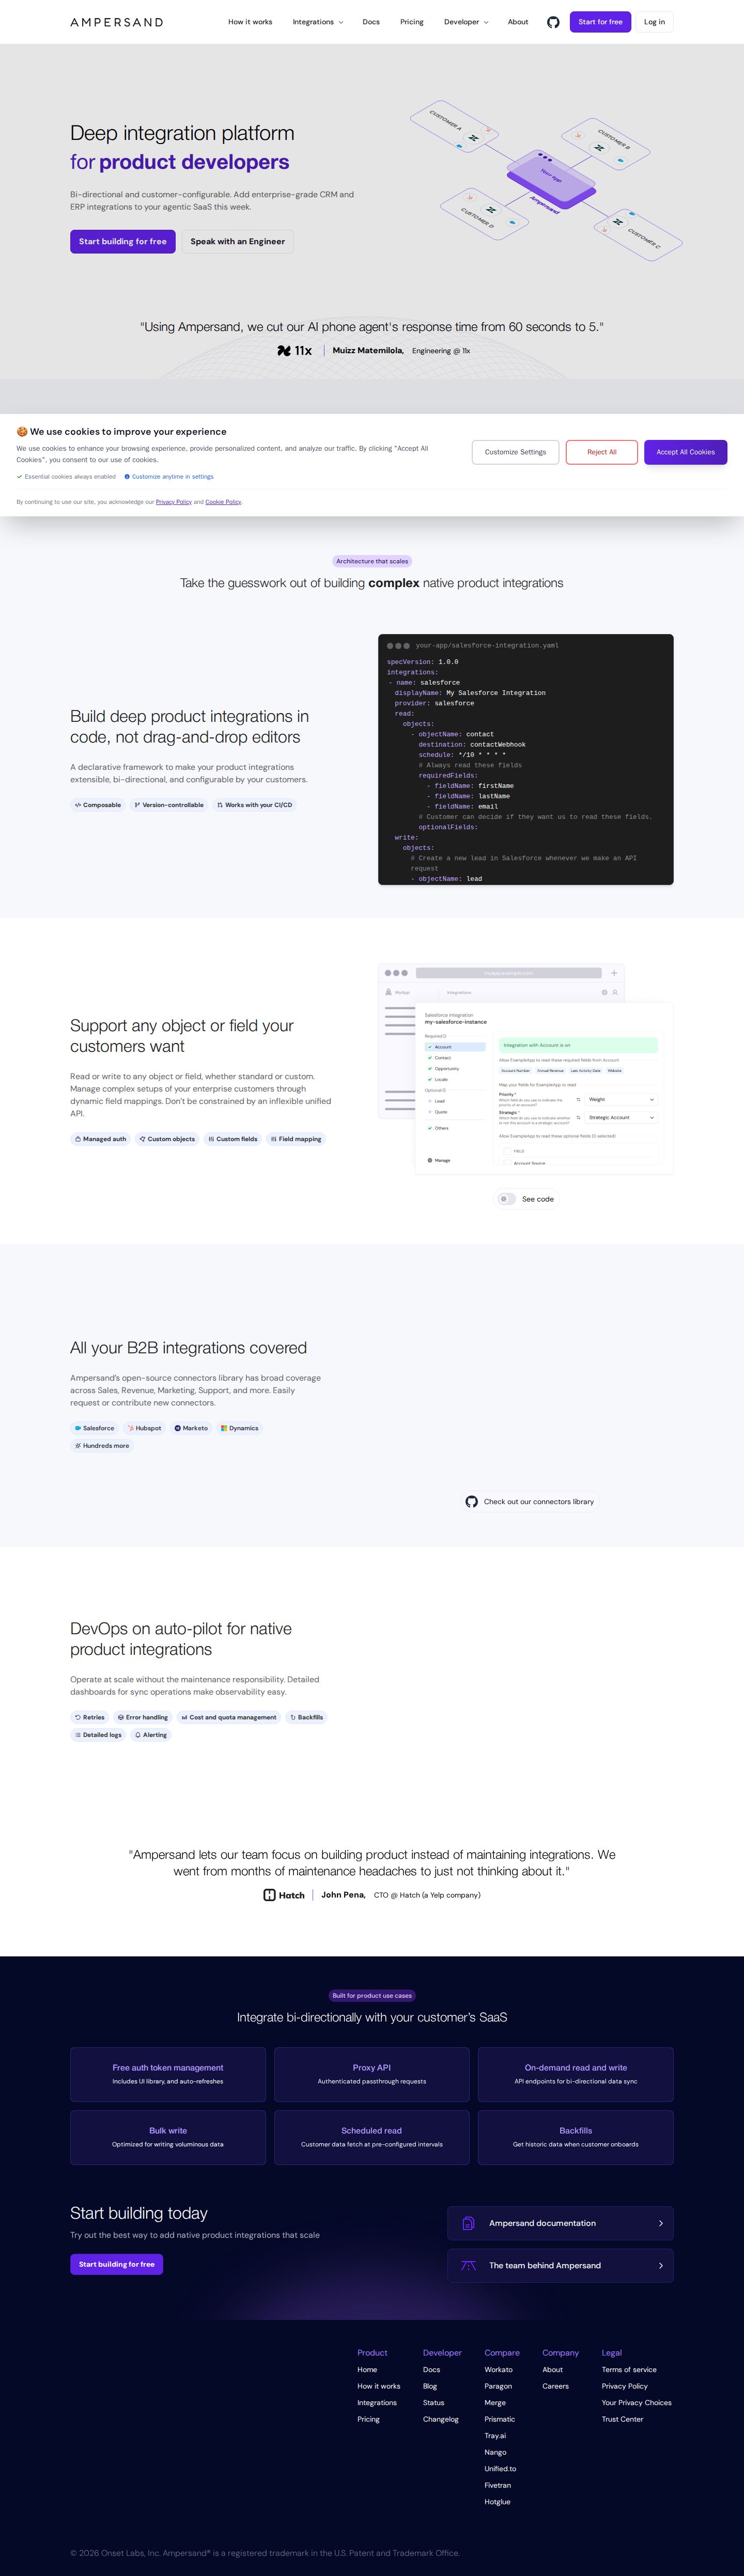Open About in the top navigation

pyautogui.click(x=518, y=22)
